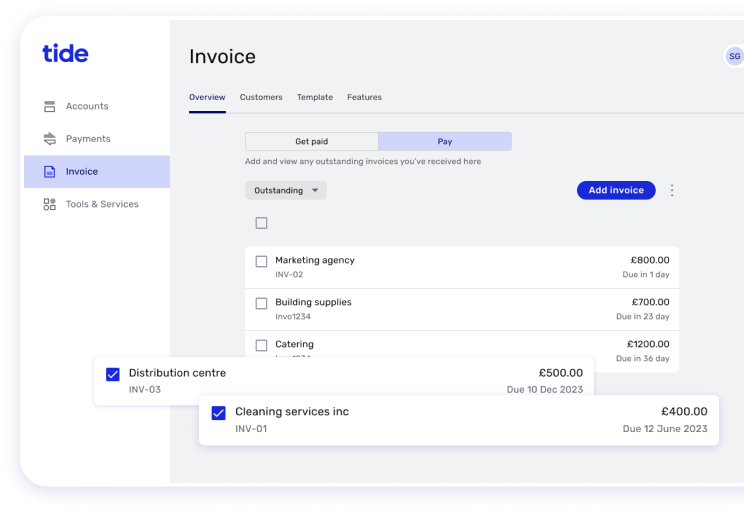Click the £700.00 amount
This screenshot has height=511, width=744.
pyautogui.click(x=651, y=302)
